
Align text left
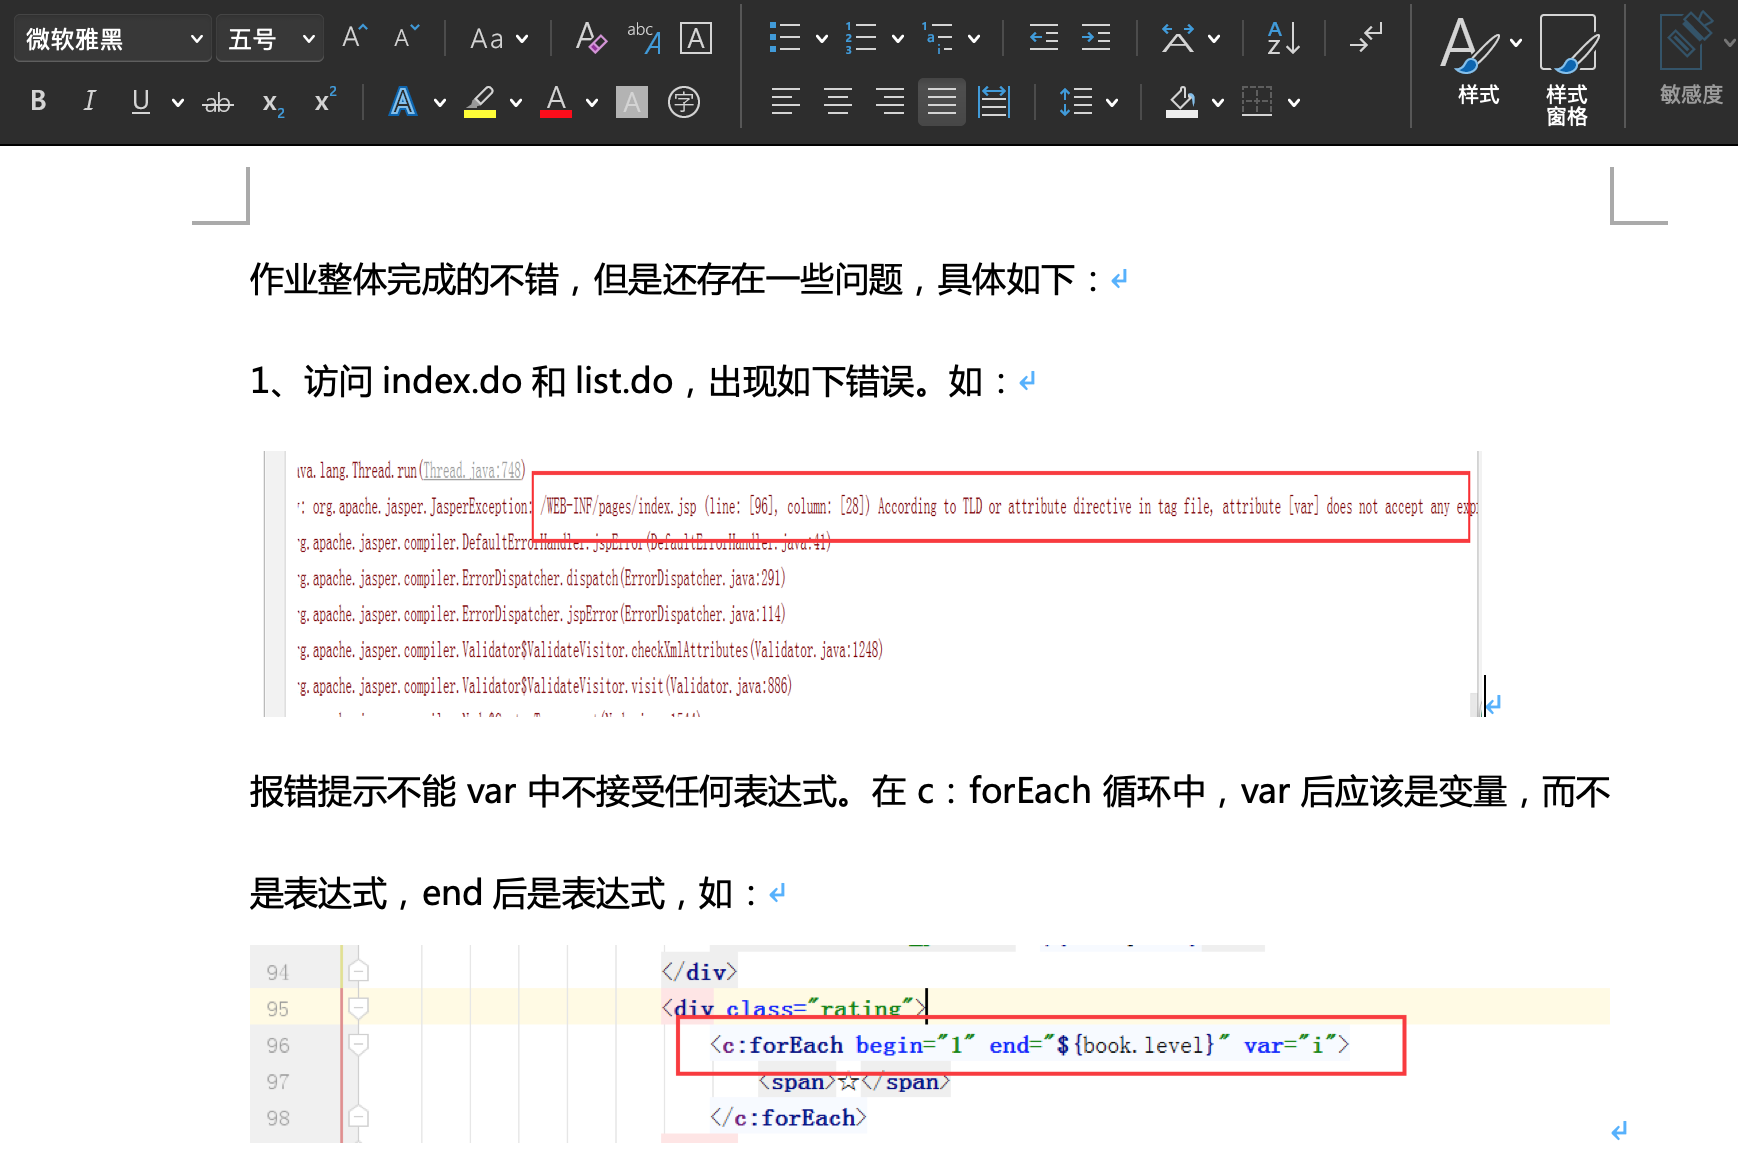pyautogui.click(x=786, y=101)
